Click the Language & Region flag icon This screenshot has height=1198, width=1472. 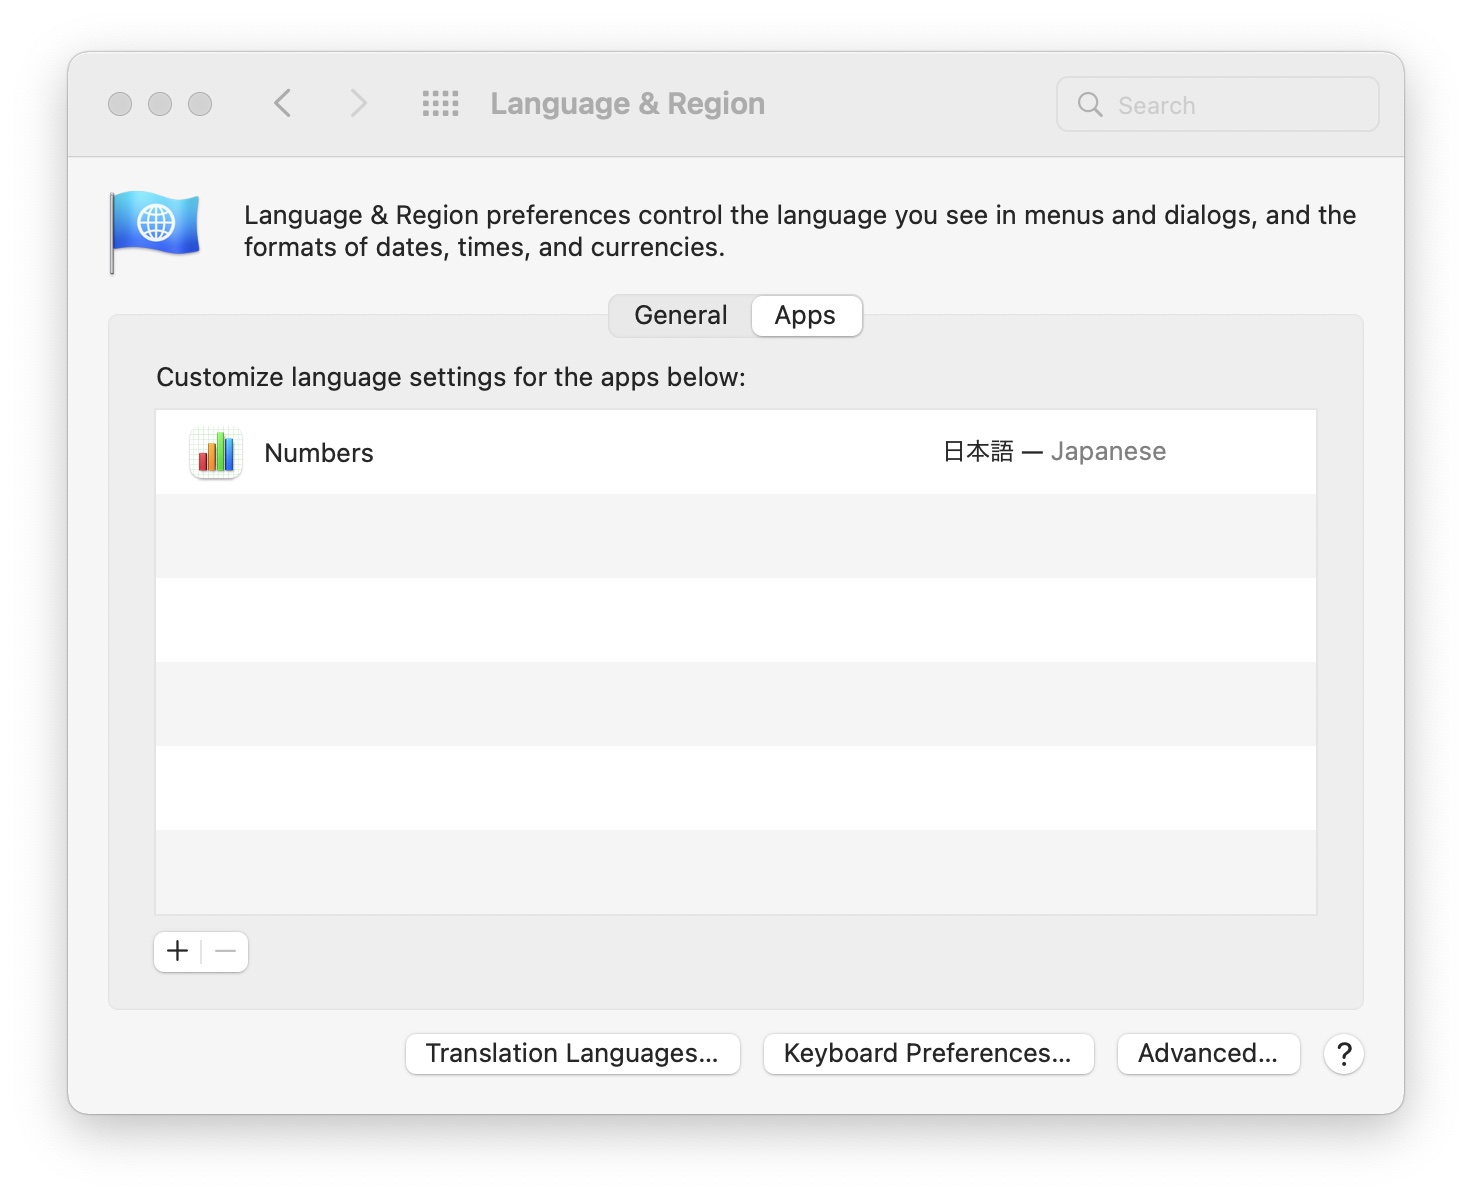[155, 231]
